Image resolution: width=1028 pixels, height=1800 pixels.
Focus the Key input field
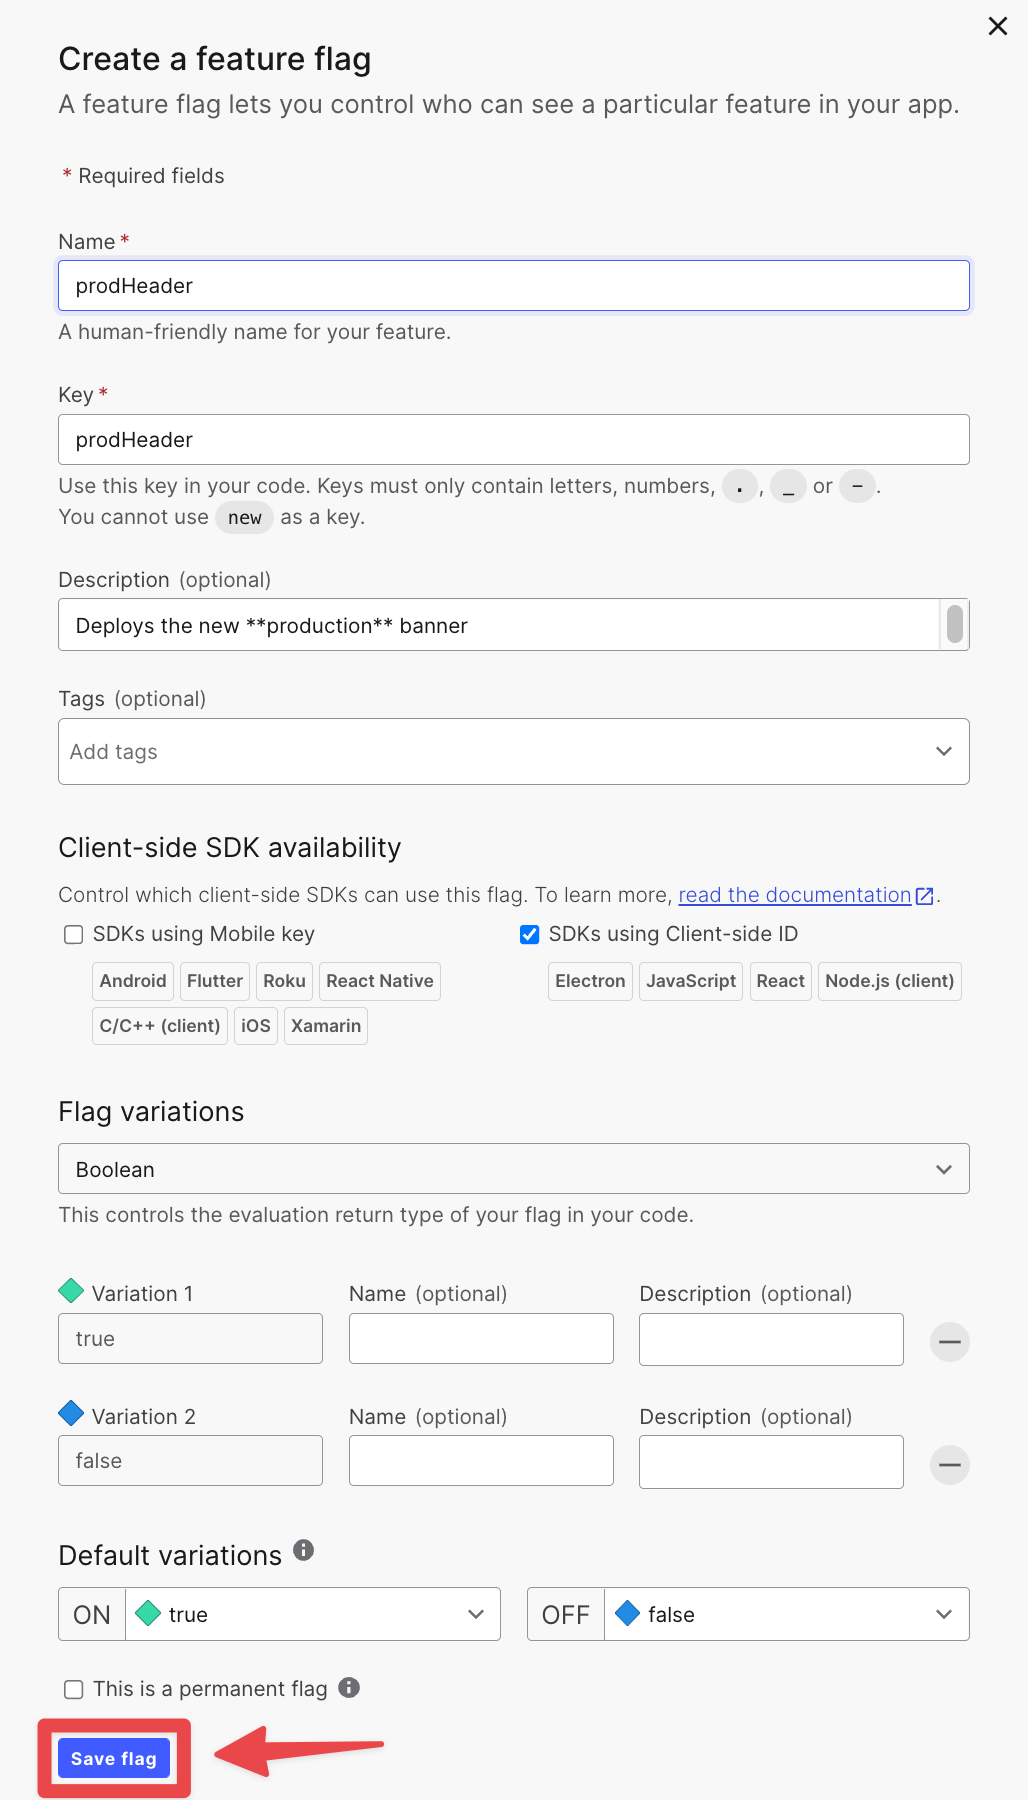(514, 440)
